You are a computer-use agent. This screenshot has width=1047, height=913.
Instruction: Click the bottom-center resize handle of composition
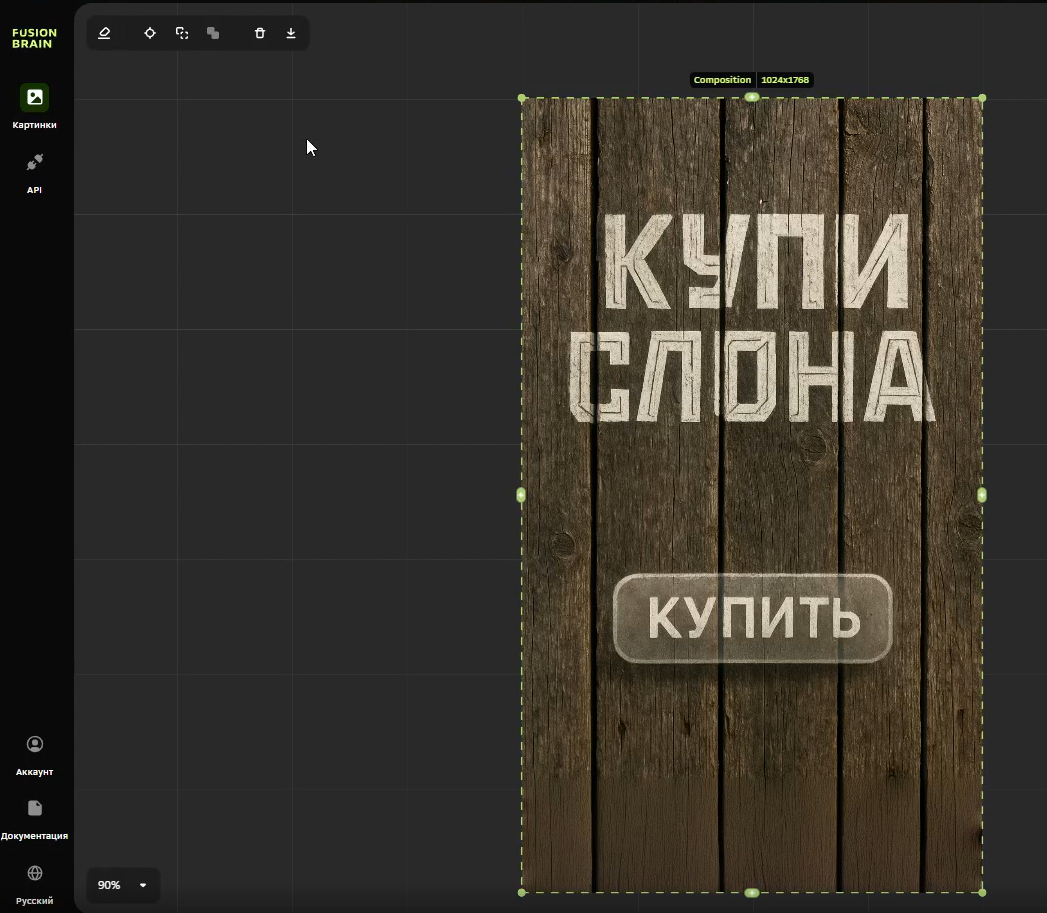(x=752, y=892)
